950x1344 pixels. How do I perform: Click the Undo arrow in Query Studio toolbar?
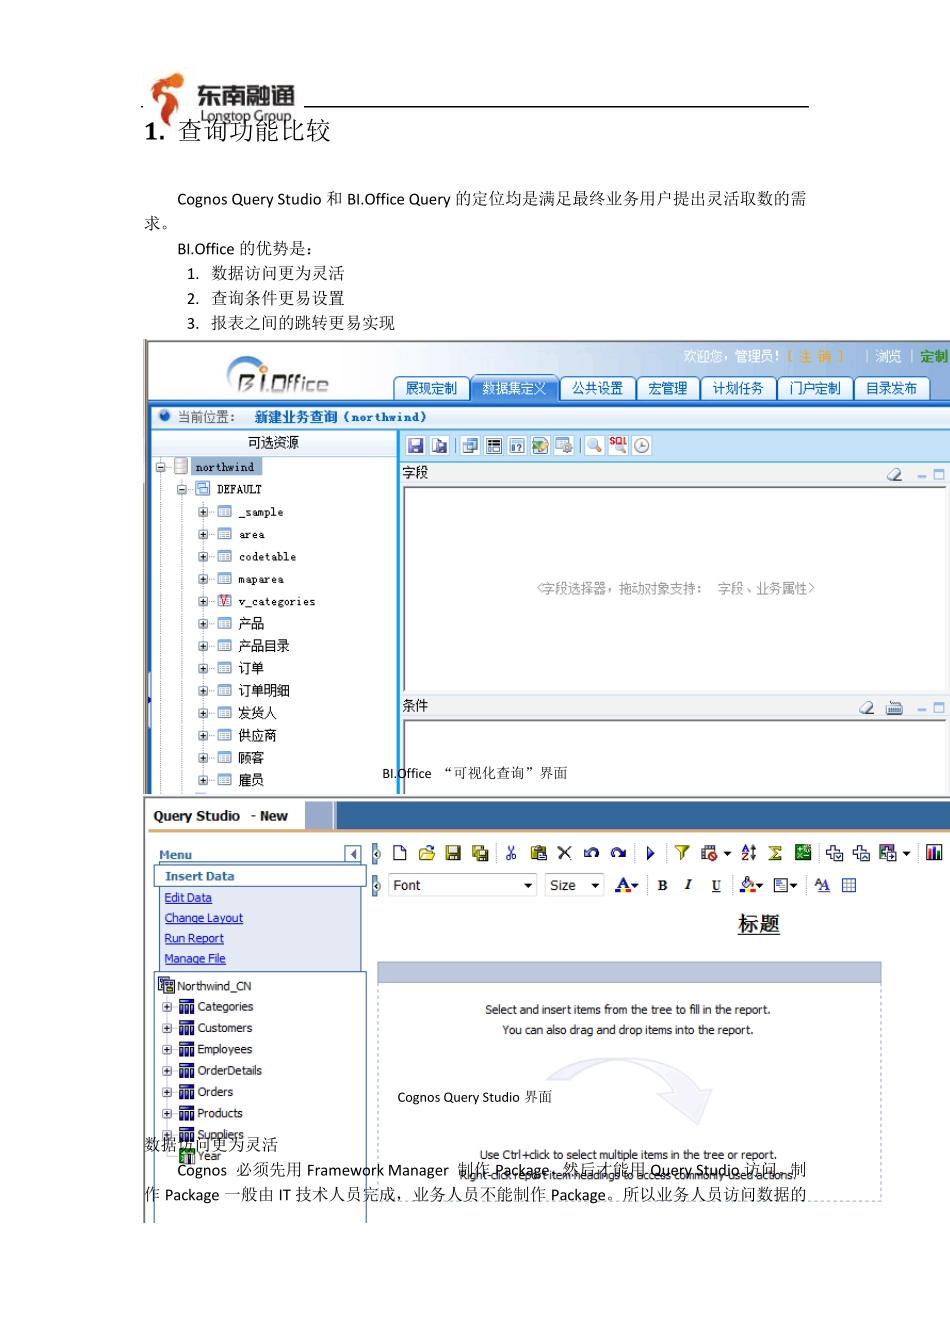coord(591,853)
